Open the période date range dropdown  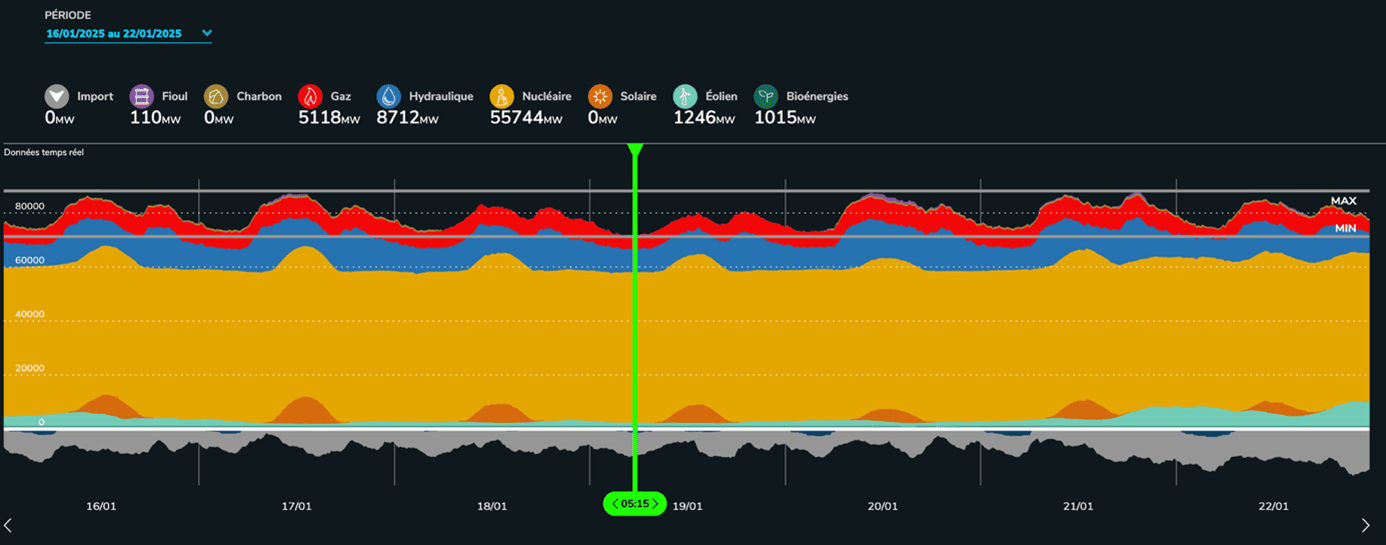[x=114, y=34]
